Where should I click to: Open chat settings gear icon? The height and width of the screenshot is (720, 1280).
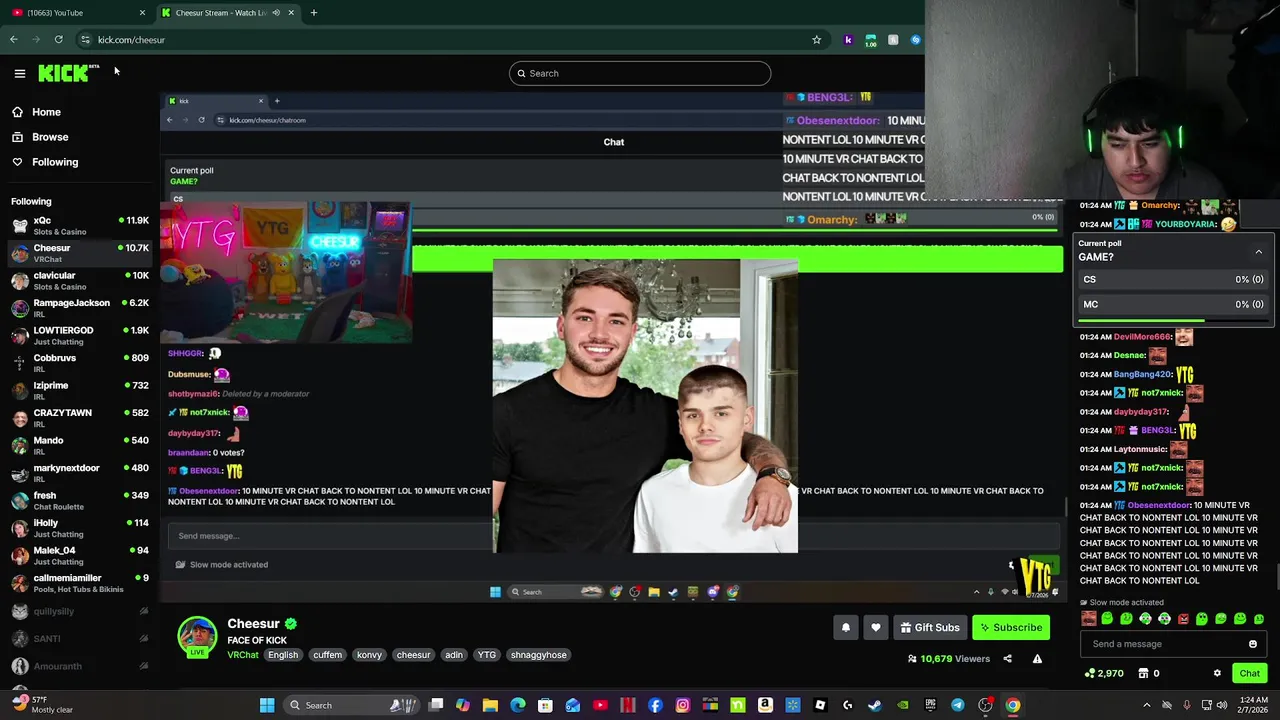1217,673
